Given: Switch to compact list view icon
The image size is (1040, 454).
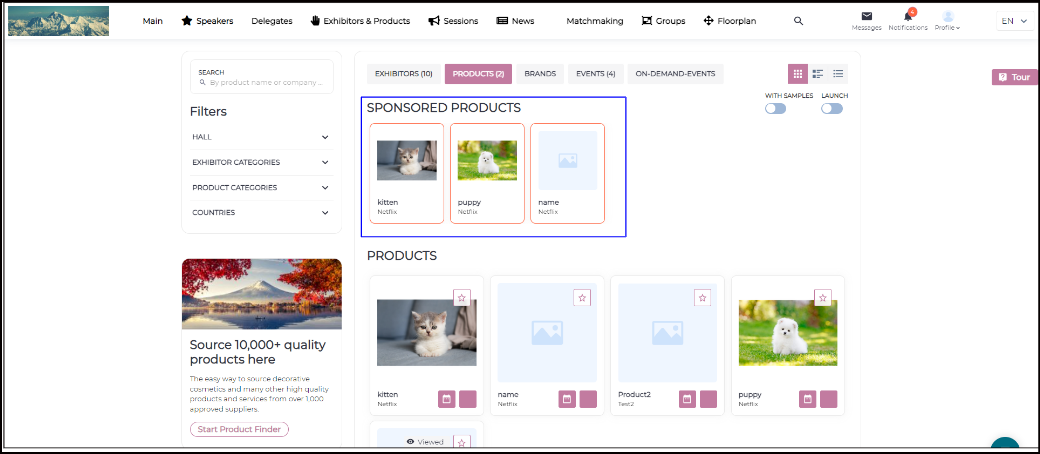Looking at the screenshot, I should [838, 74].
